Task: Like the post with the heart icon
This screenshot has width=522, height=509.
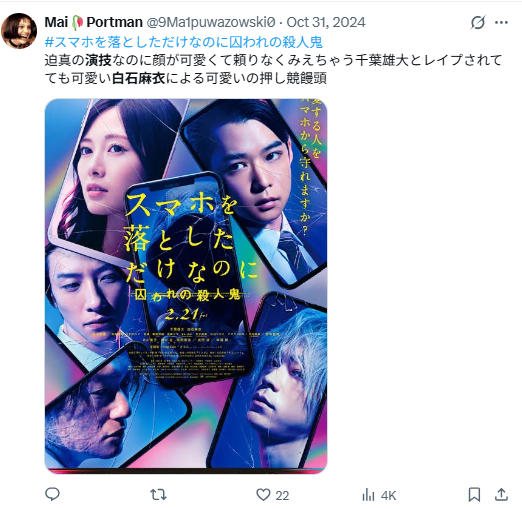Action: tap(263, 494)
